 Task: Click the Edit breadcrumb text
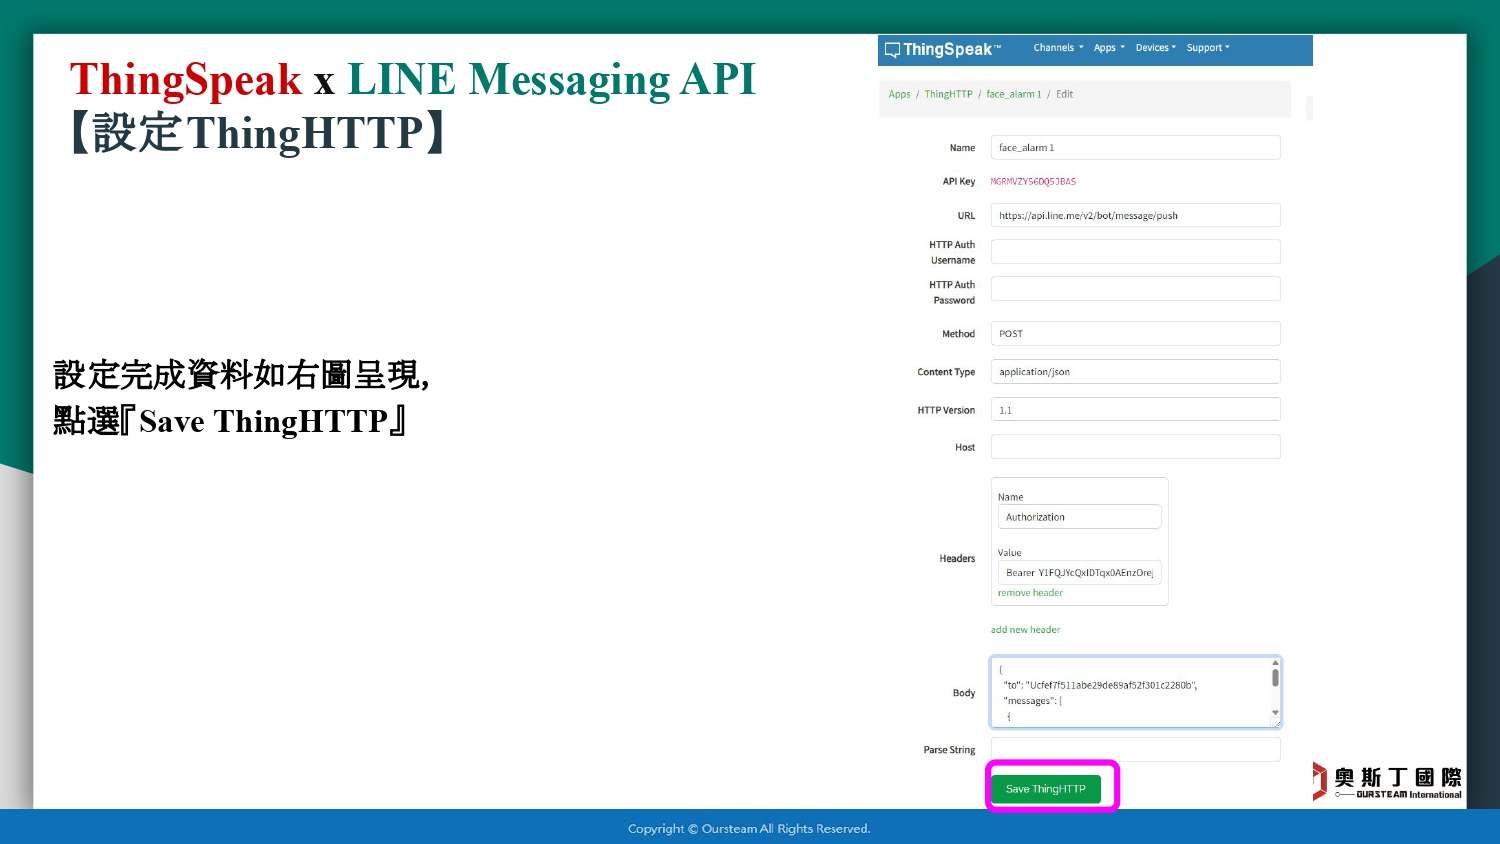[1064, 94]
